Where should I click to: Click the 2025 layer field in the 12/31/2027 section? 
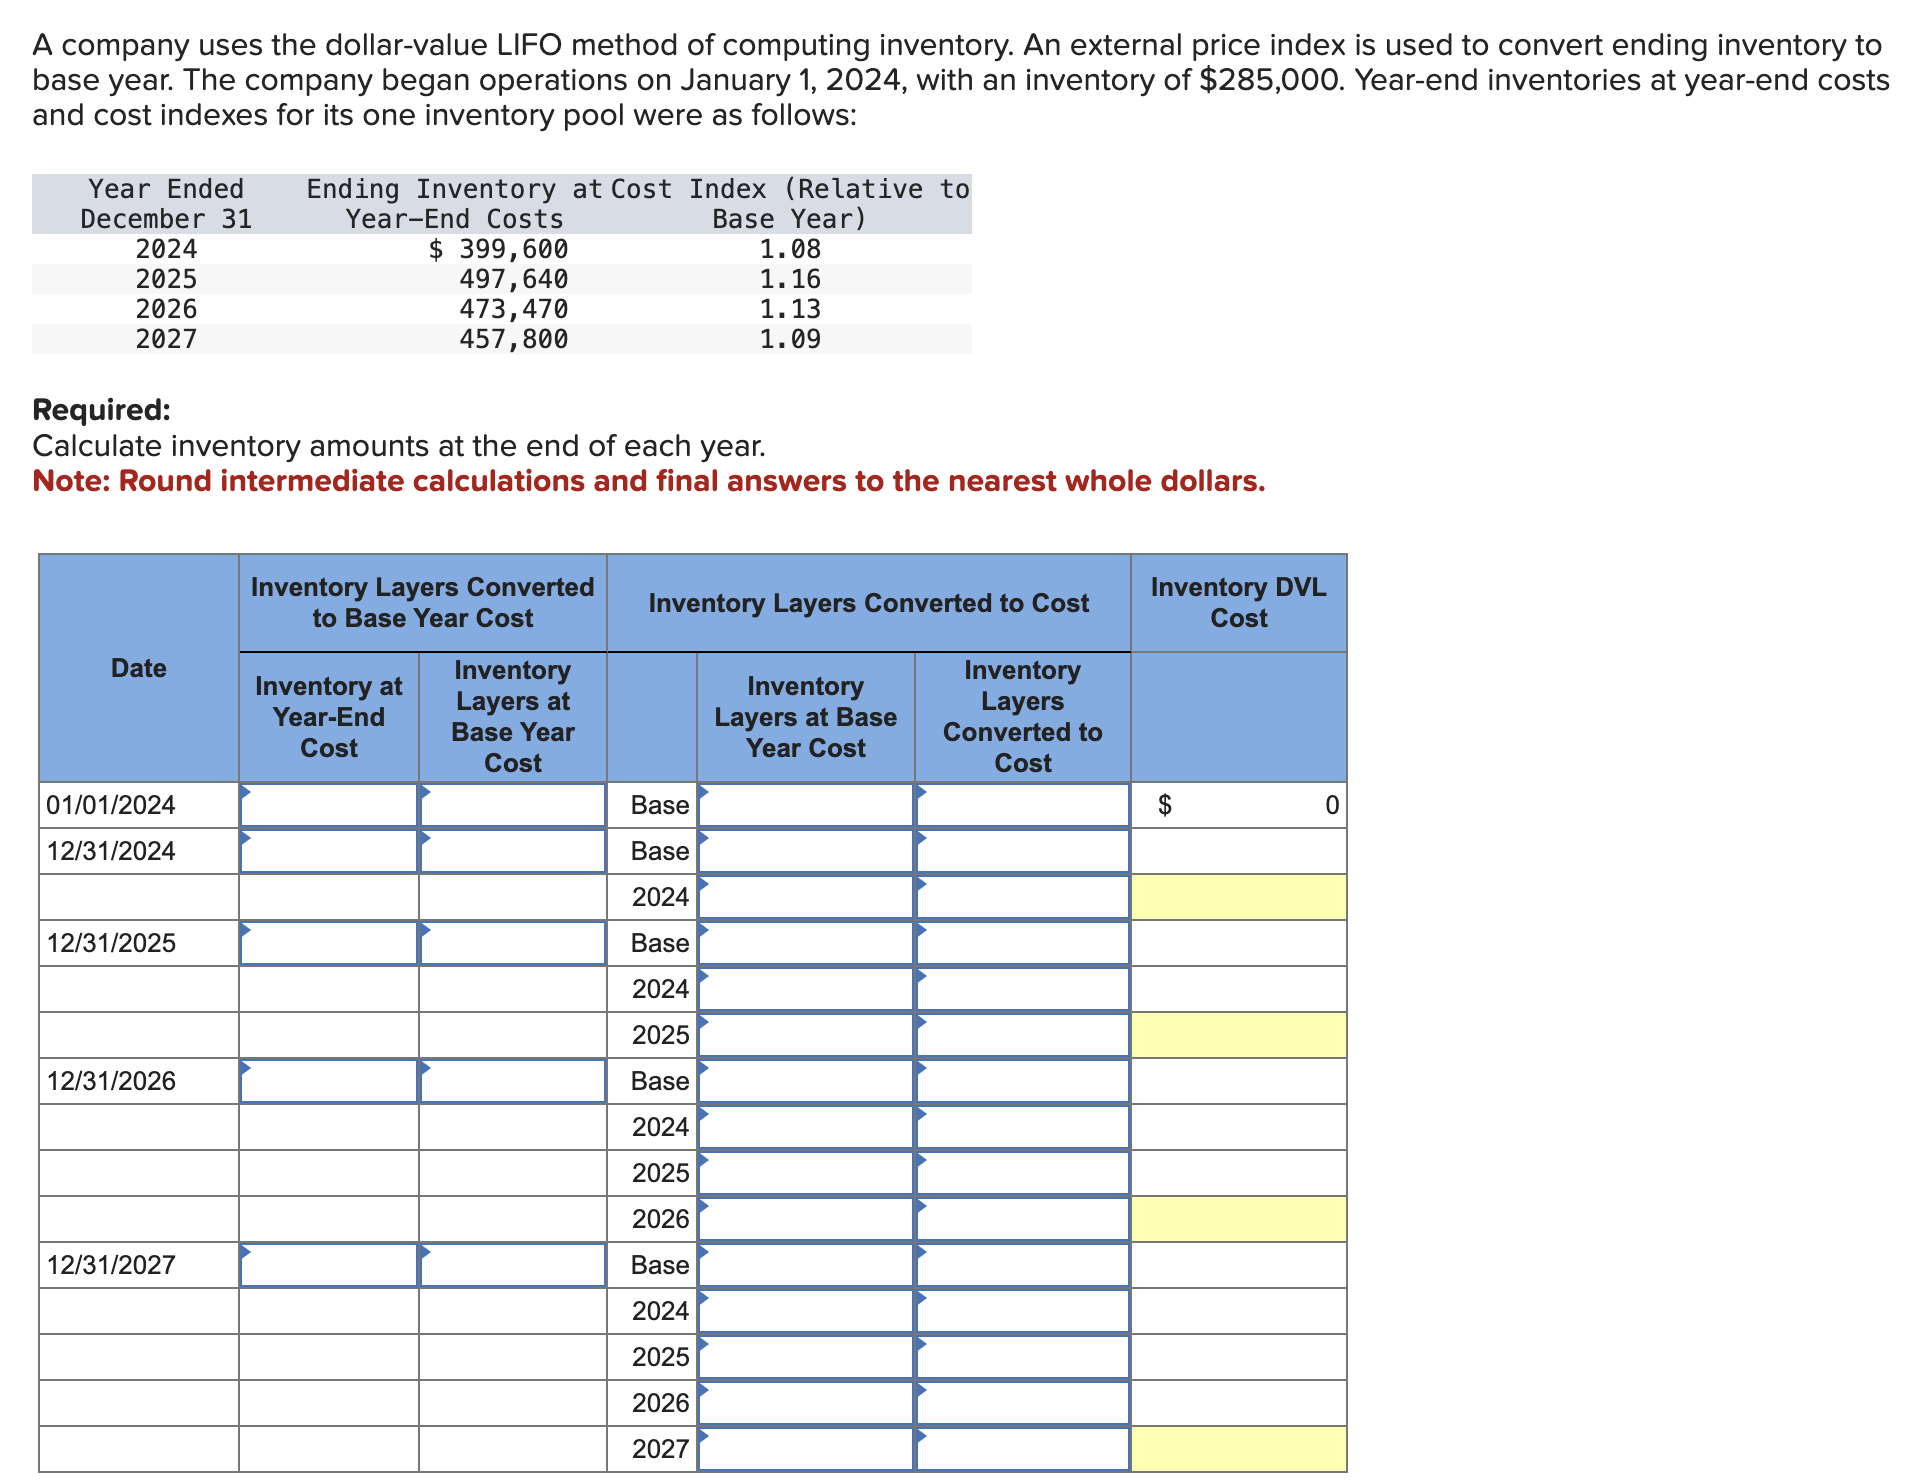pyautogui.click(x=805, y=1357)
